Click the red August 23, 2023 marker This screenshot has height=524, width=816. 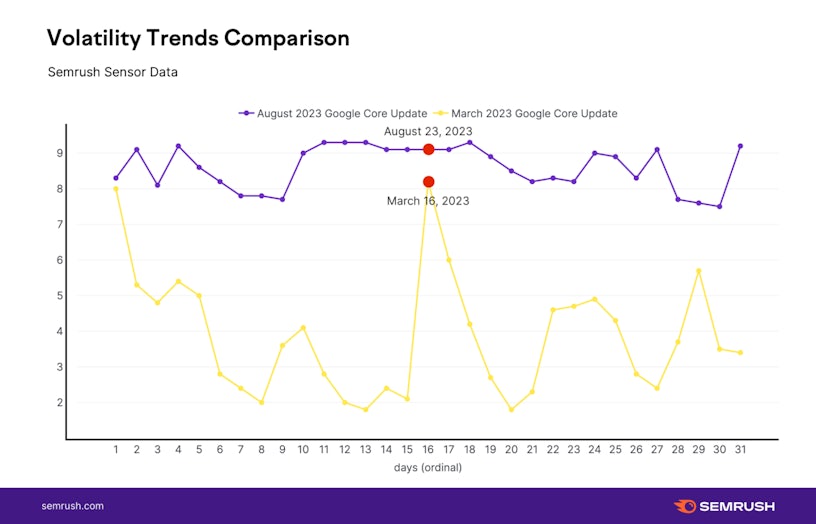(428, 149)
